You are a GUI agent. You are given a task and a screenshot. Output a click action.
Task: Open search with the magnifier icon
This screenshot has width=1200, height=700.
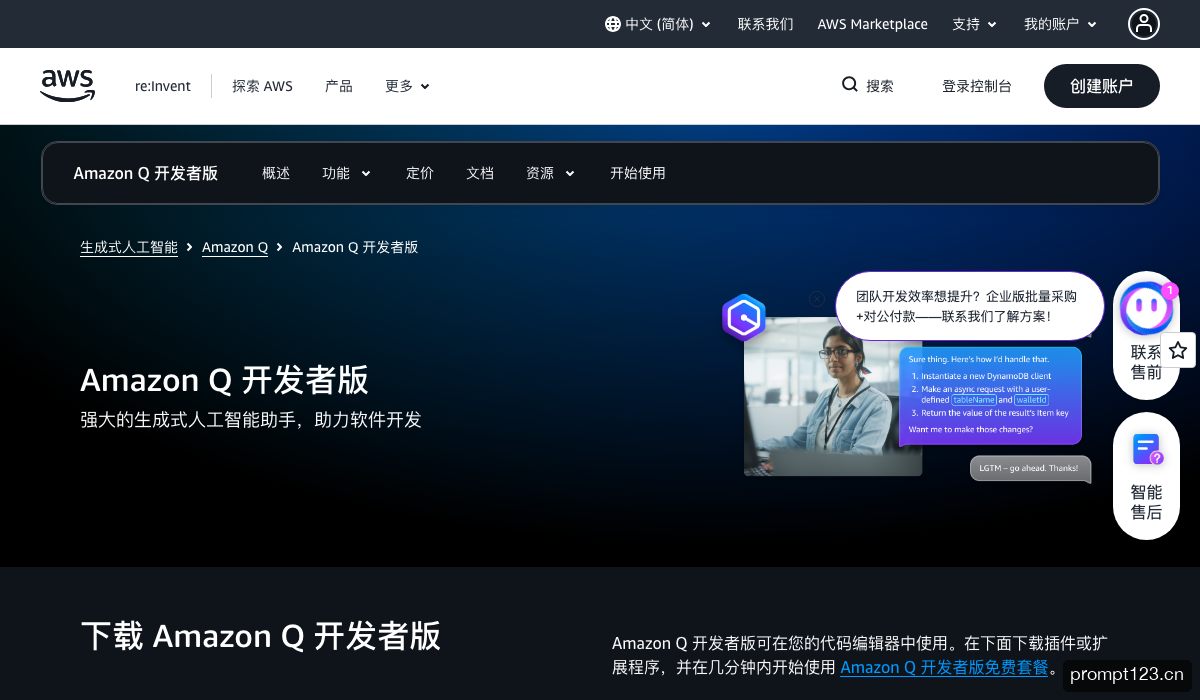coord(850,85)
